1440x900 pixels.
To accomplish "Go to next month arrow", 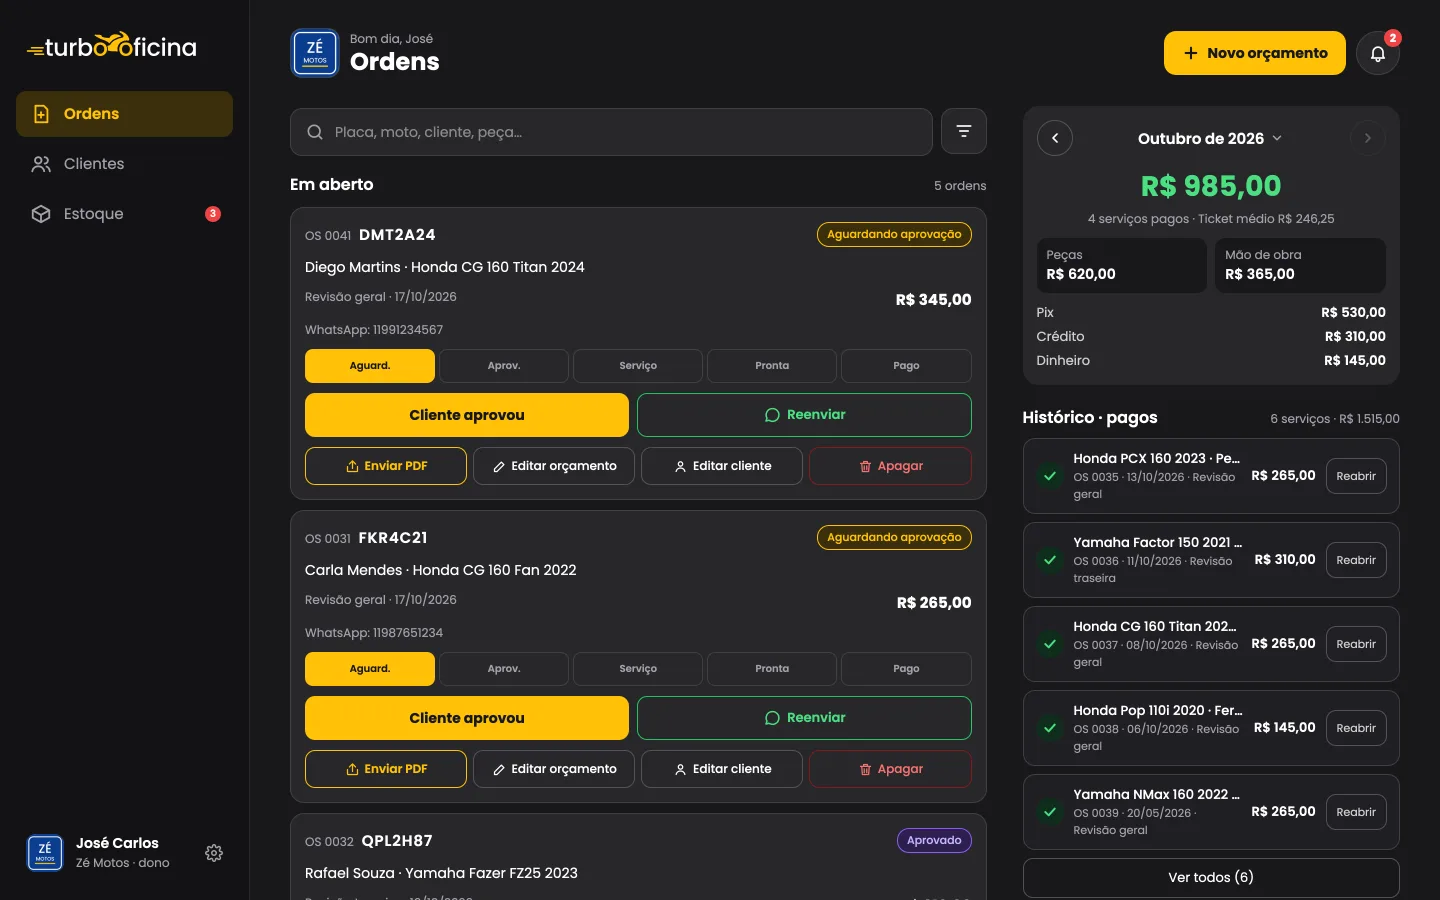I will tap(1368, 138).
